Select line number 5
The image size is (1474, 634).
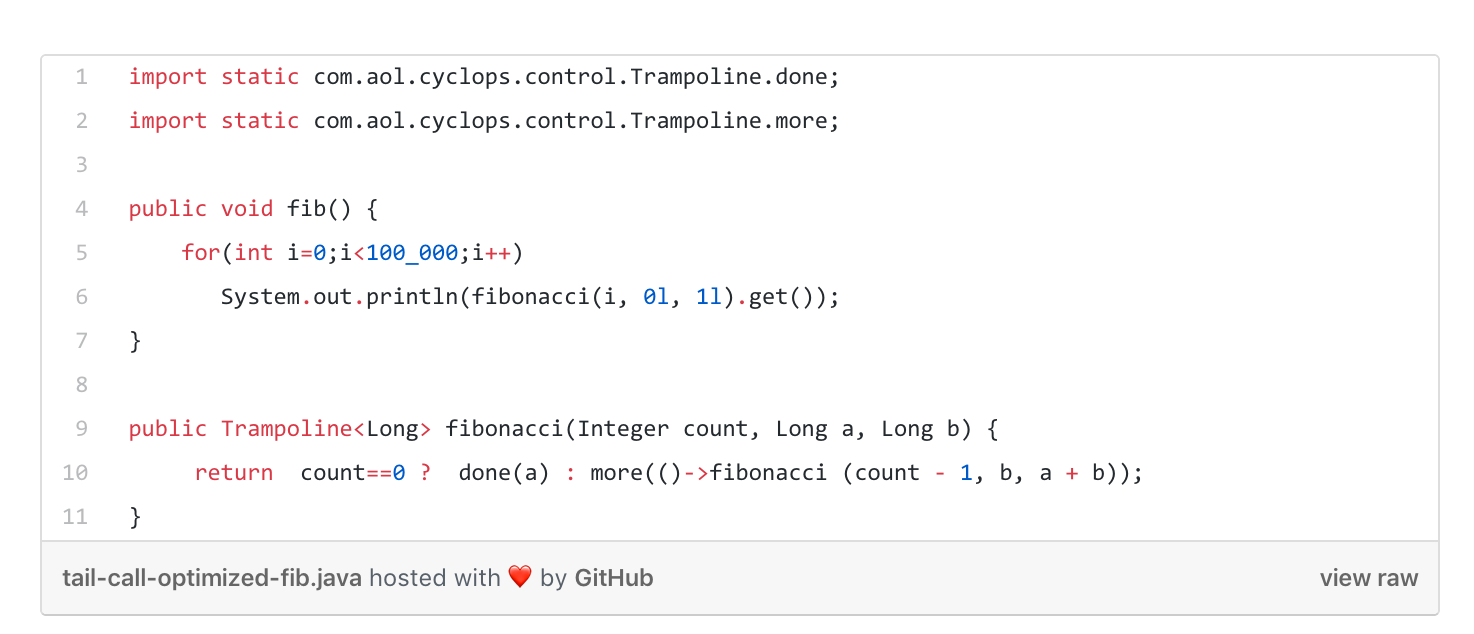coord(81,253)
